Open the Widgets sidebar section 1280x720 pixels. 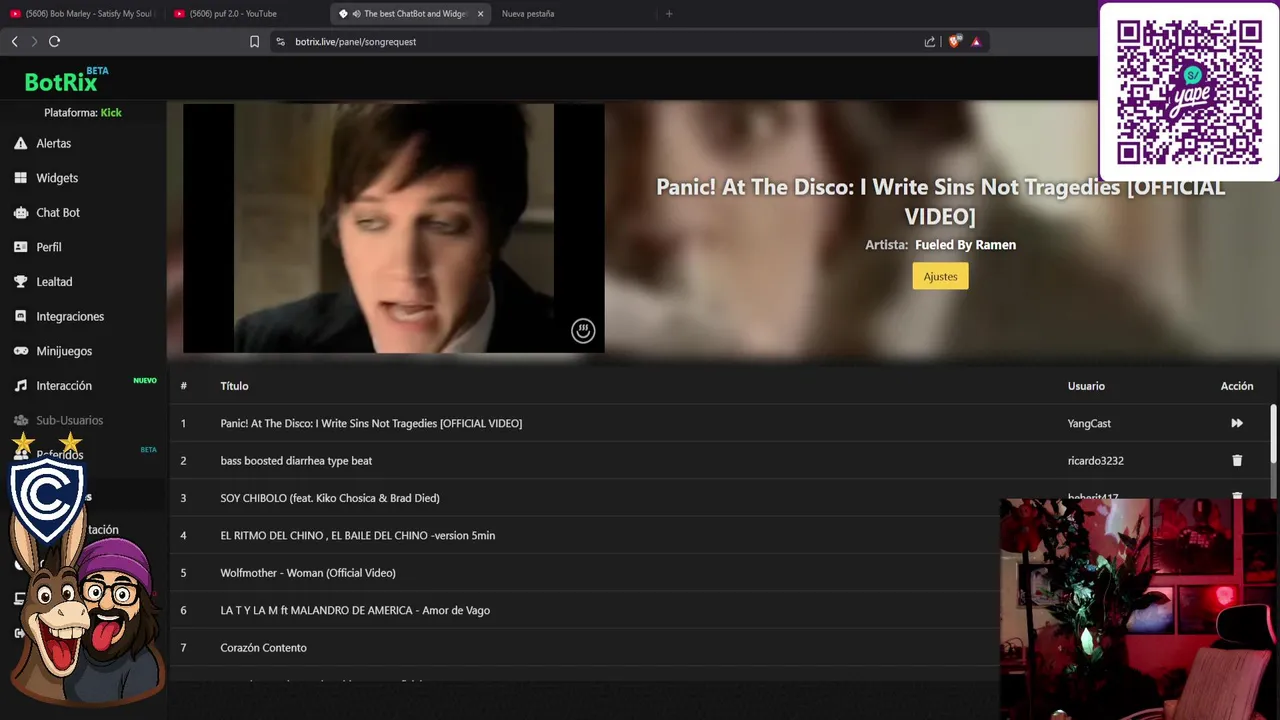click(x=57, y=178)
